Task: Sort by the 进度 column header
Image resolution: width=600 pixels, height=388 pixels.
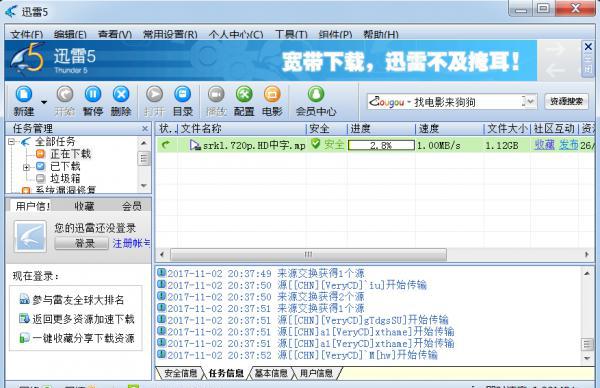Action: point(381,129)
